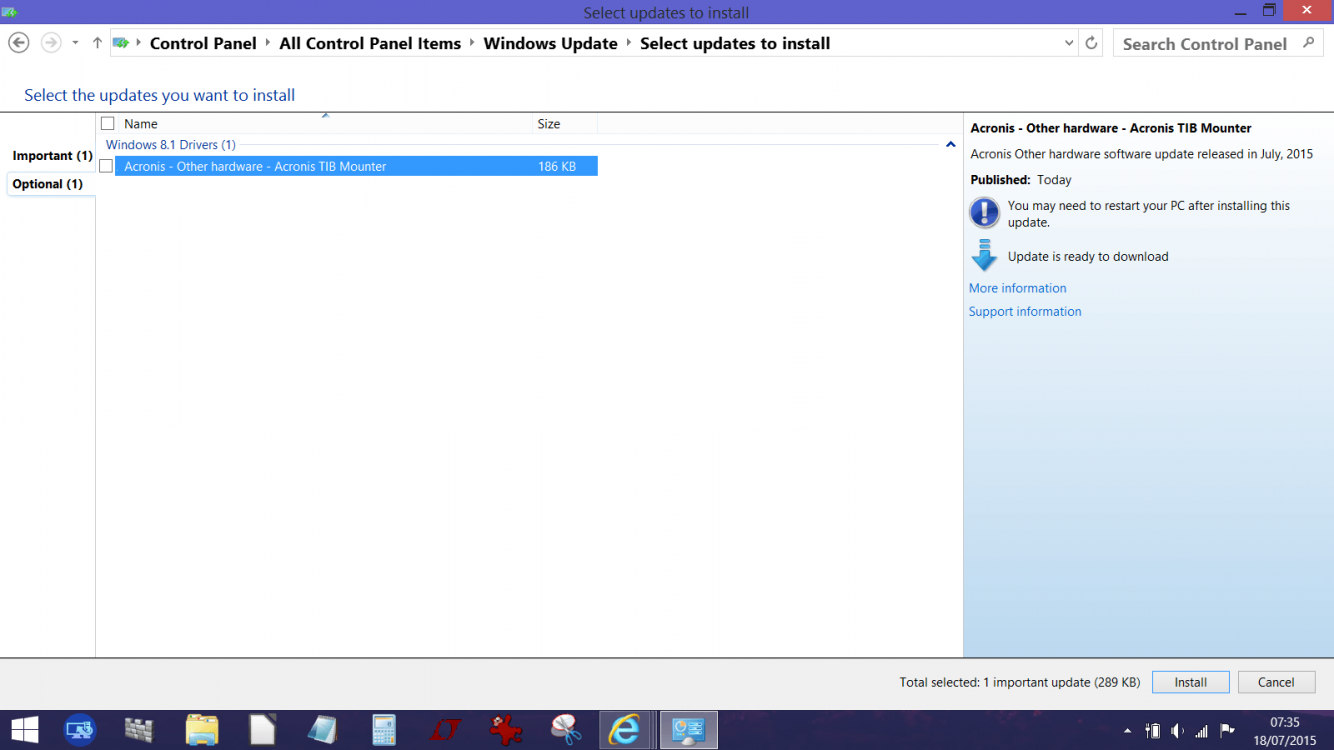The height and width of the screenshot is (750, 1334).
Task: Expand the arrow after All Control Panel Items
Action: click(472, 43)
